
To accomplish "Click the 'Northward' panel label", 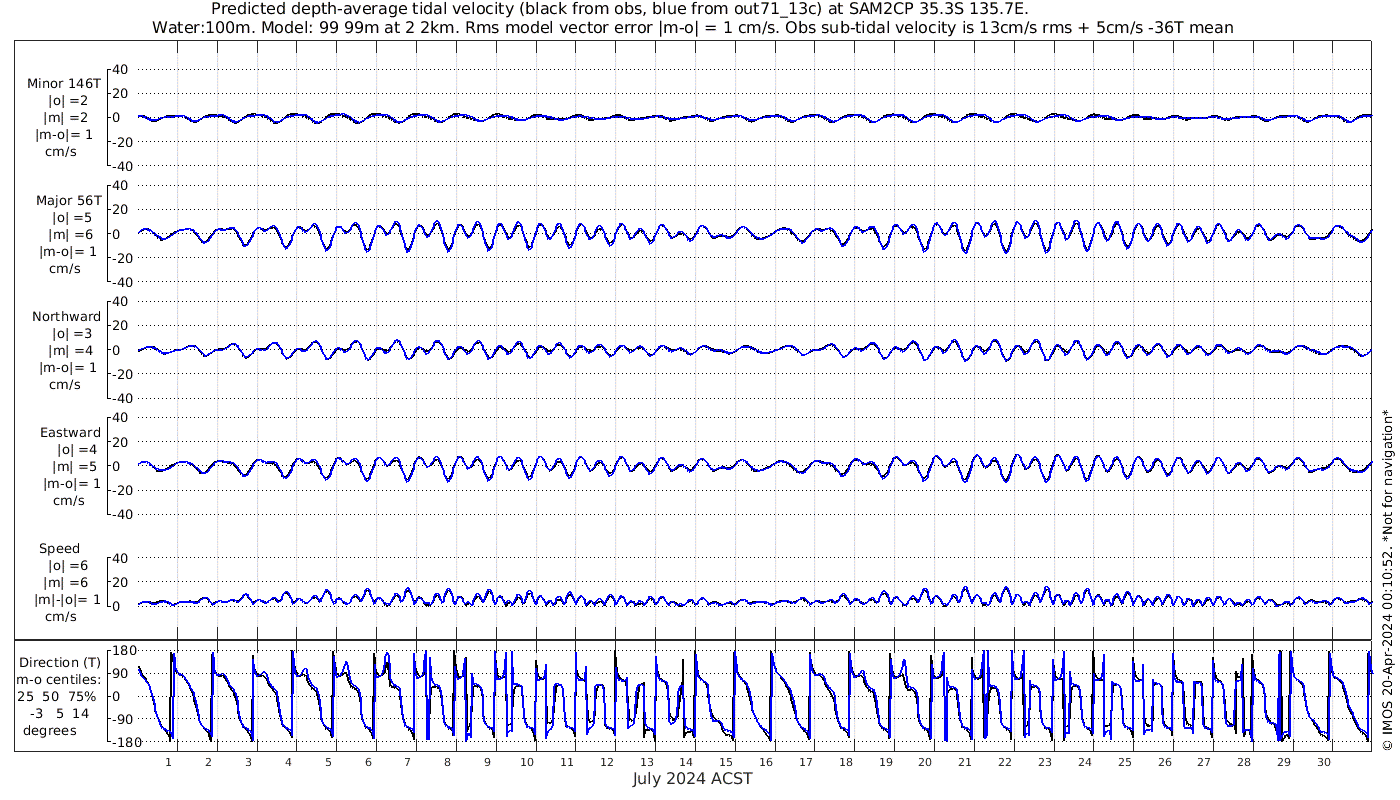I will pos(67,317).
